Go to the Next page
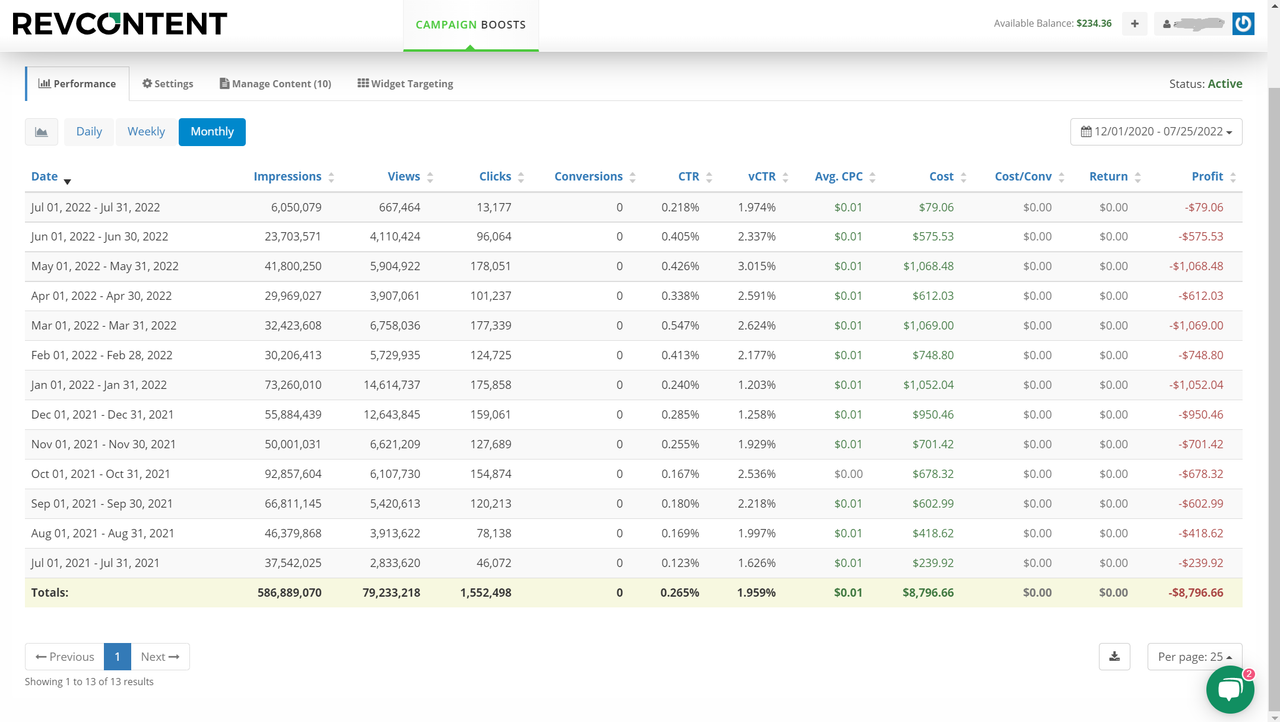1280x722 pixels. point(160,657)
